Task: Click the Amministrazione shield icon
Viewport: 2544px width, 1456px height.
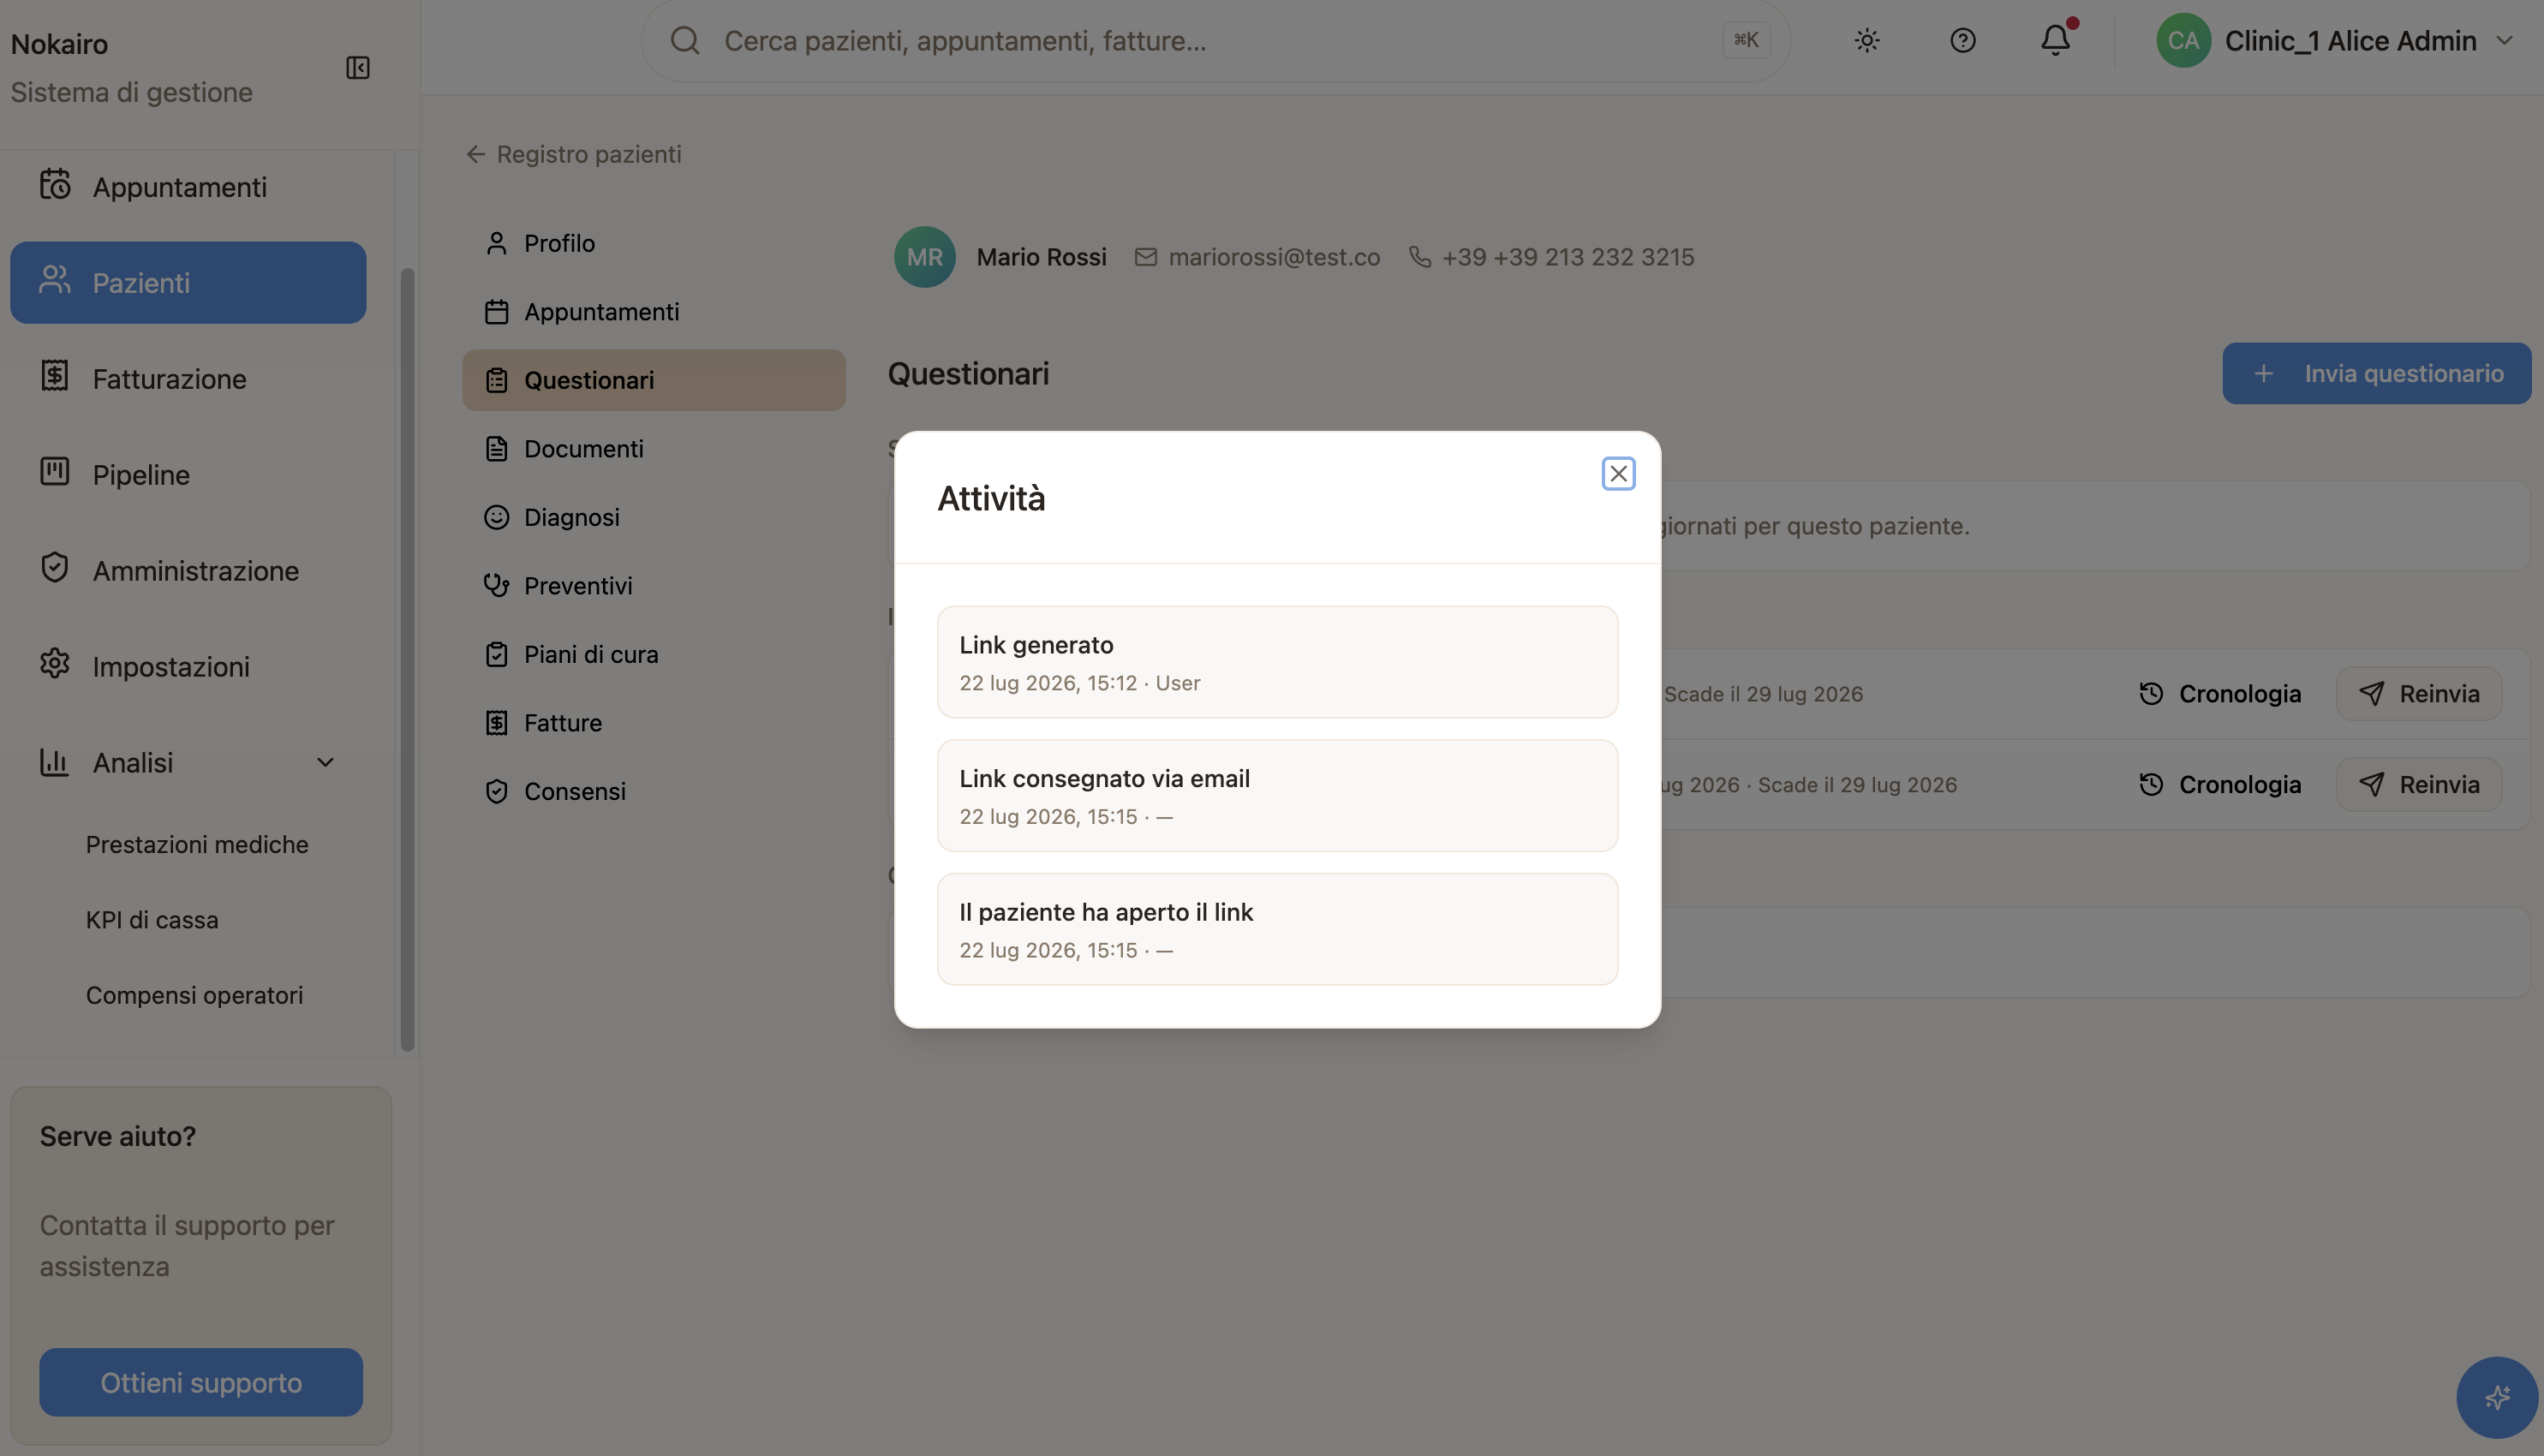Action: (54, 568)
